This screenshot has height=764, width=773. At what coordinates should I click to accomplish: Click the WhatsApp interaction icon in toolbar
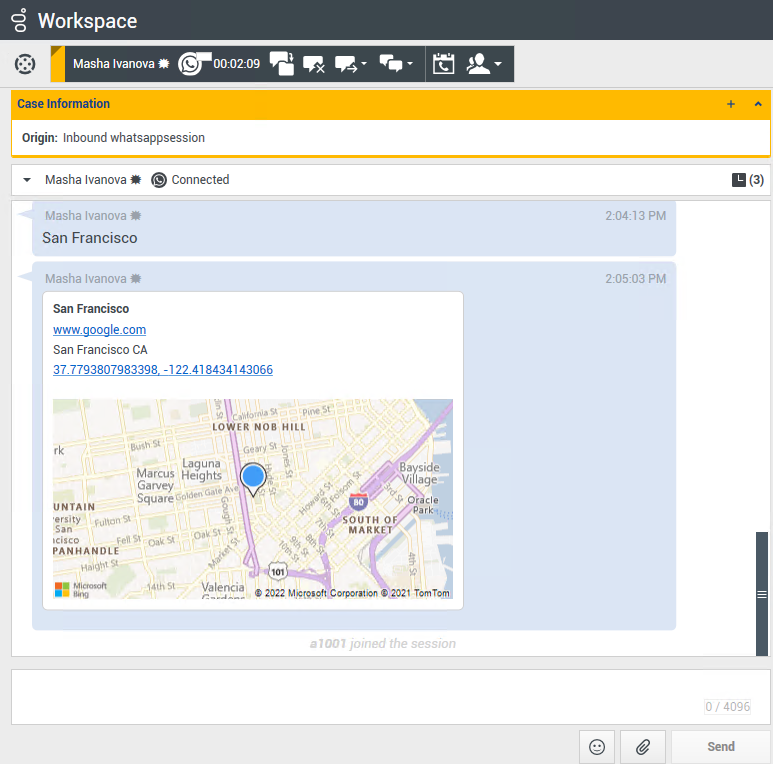(x=192, y=64)
